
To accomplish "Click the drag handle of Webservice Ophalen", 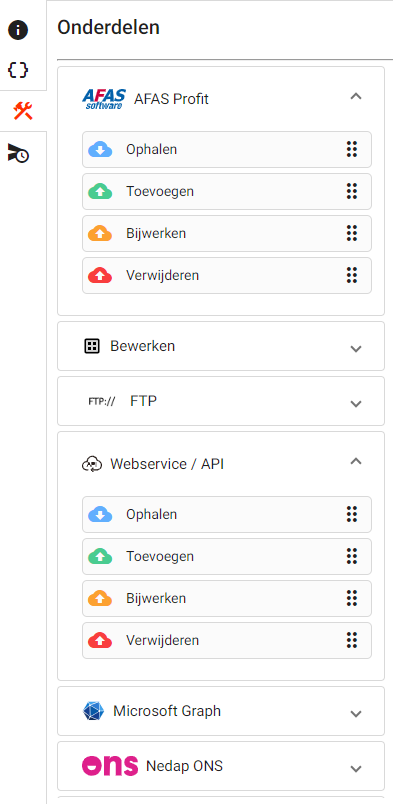I will coord(351,514).
